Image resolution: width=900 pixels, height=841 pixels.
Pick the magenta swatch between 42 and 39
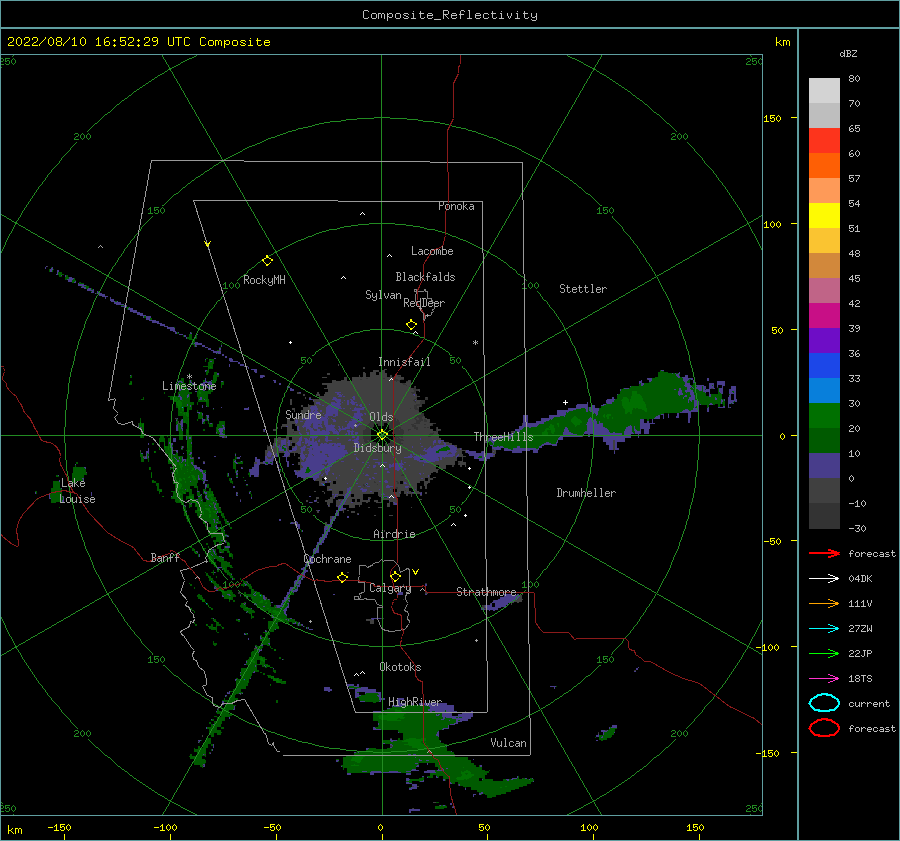(x=824, y=315)
